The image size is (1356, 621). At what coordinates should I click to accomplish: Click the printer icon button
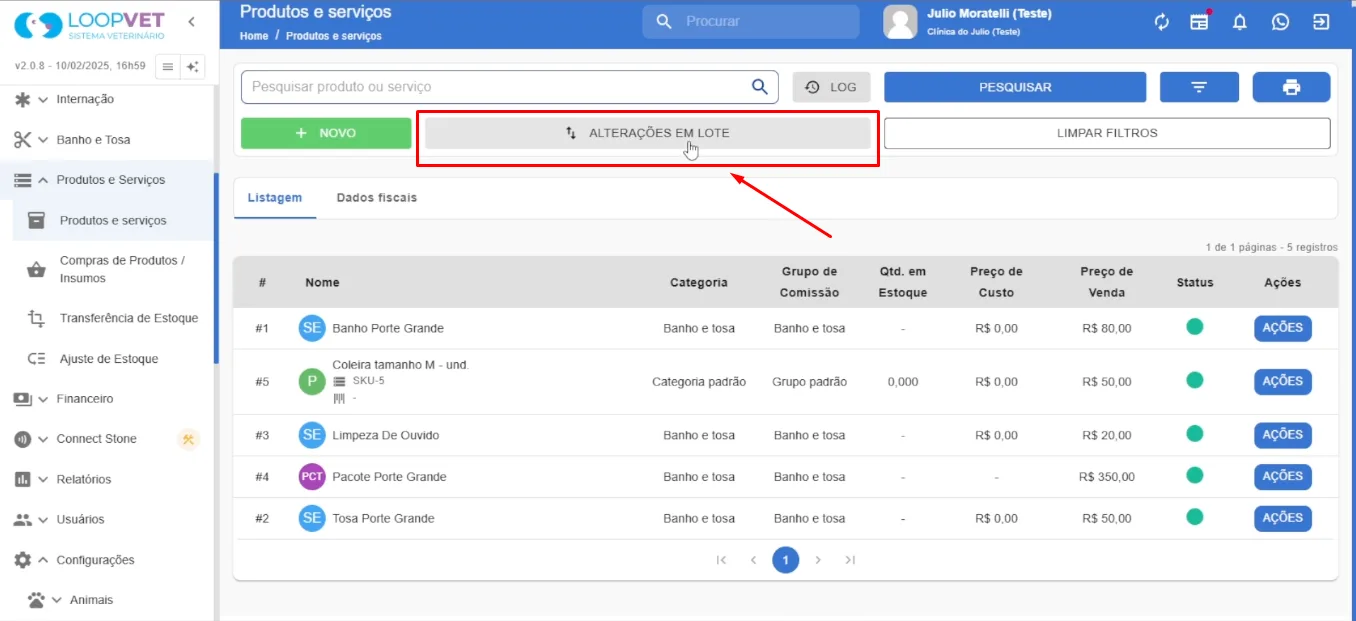[x=1291, y=87]
